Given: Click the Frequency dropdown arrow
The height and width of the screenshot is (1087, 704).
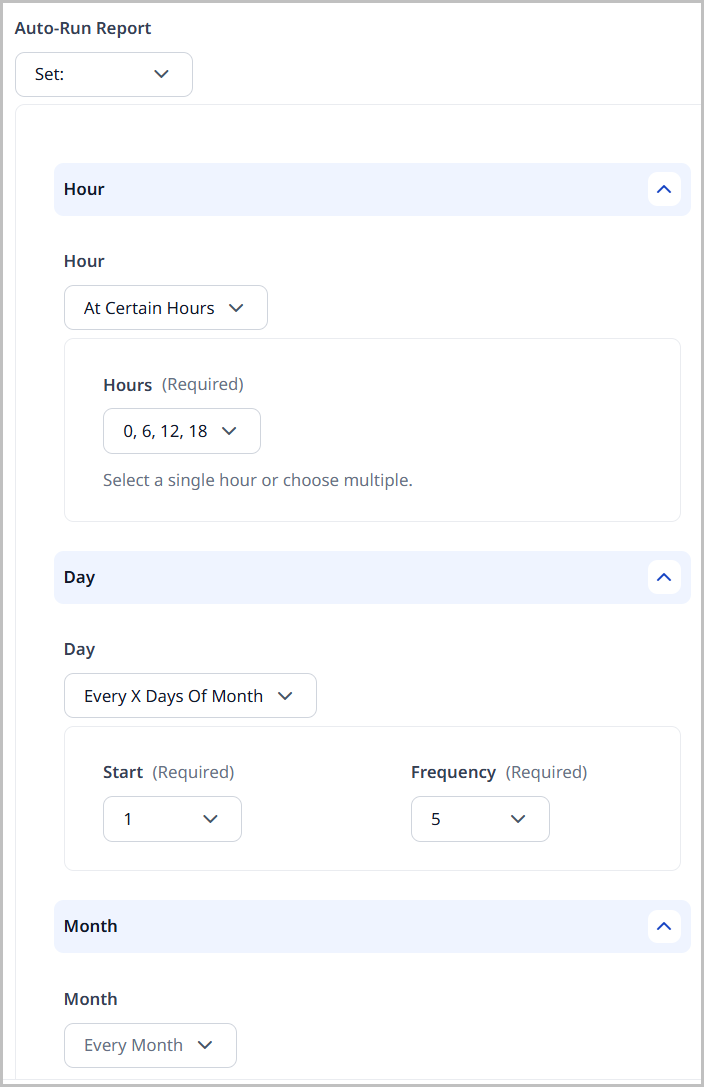Looking at the screenshot, I should [x=518, y=818].
